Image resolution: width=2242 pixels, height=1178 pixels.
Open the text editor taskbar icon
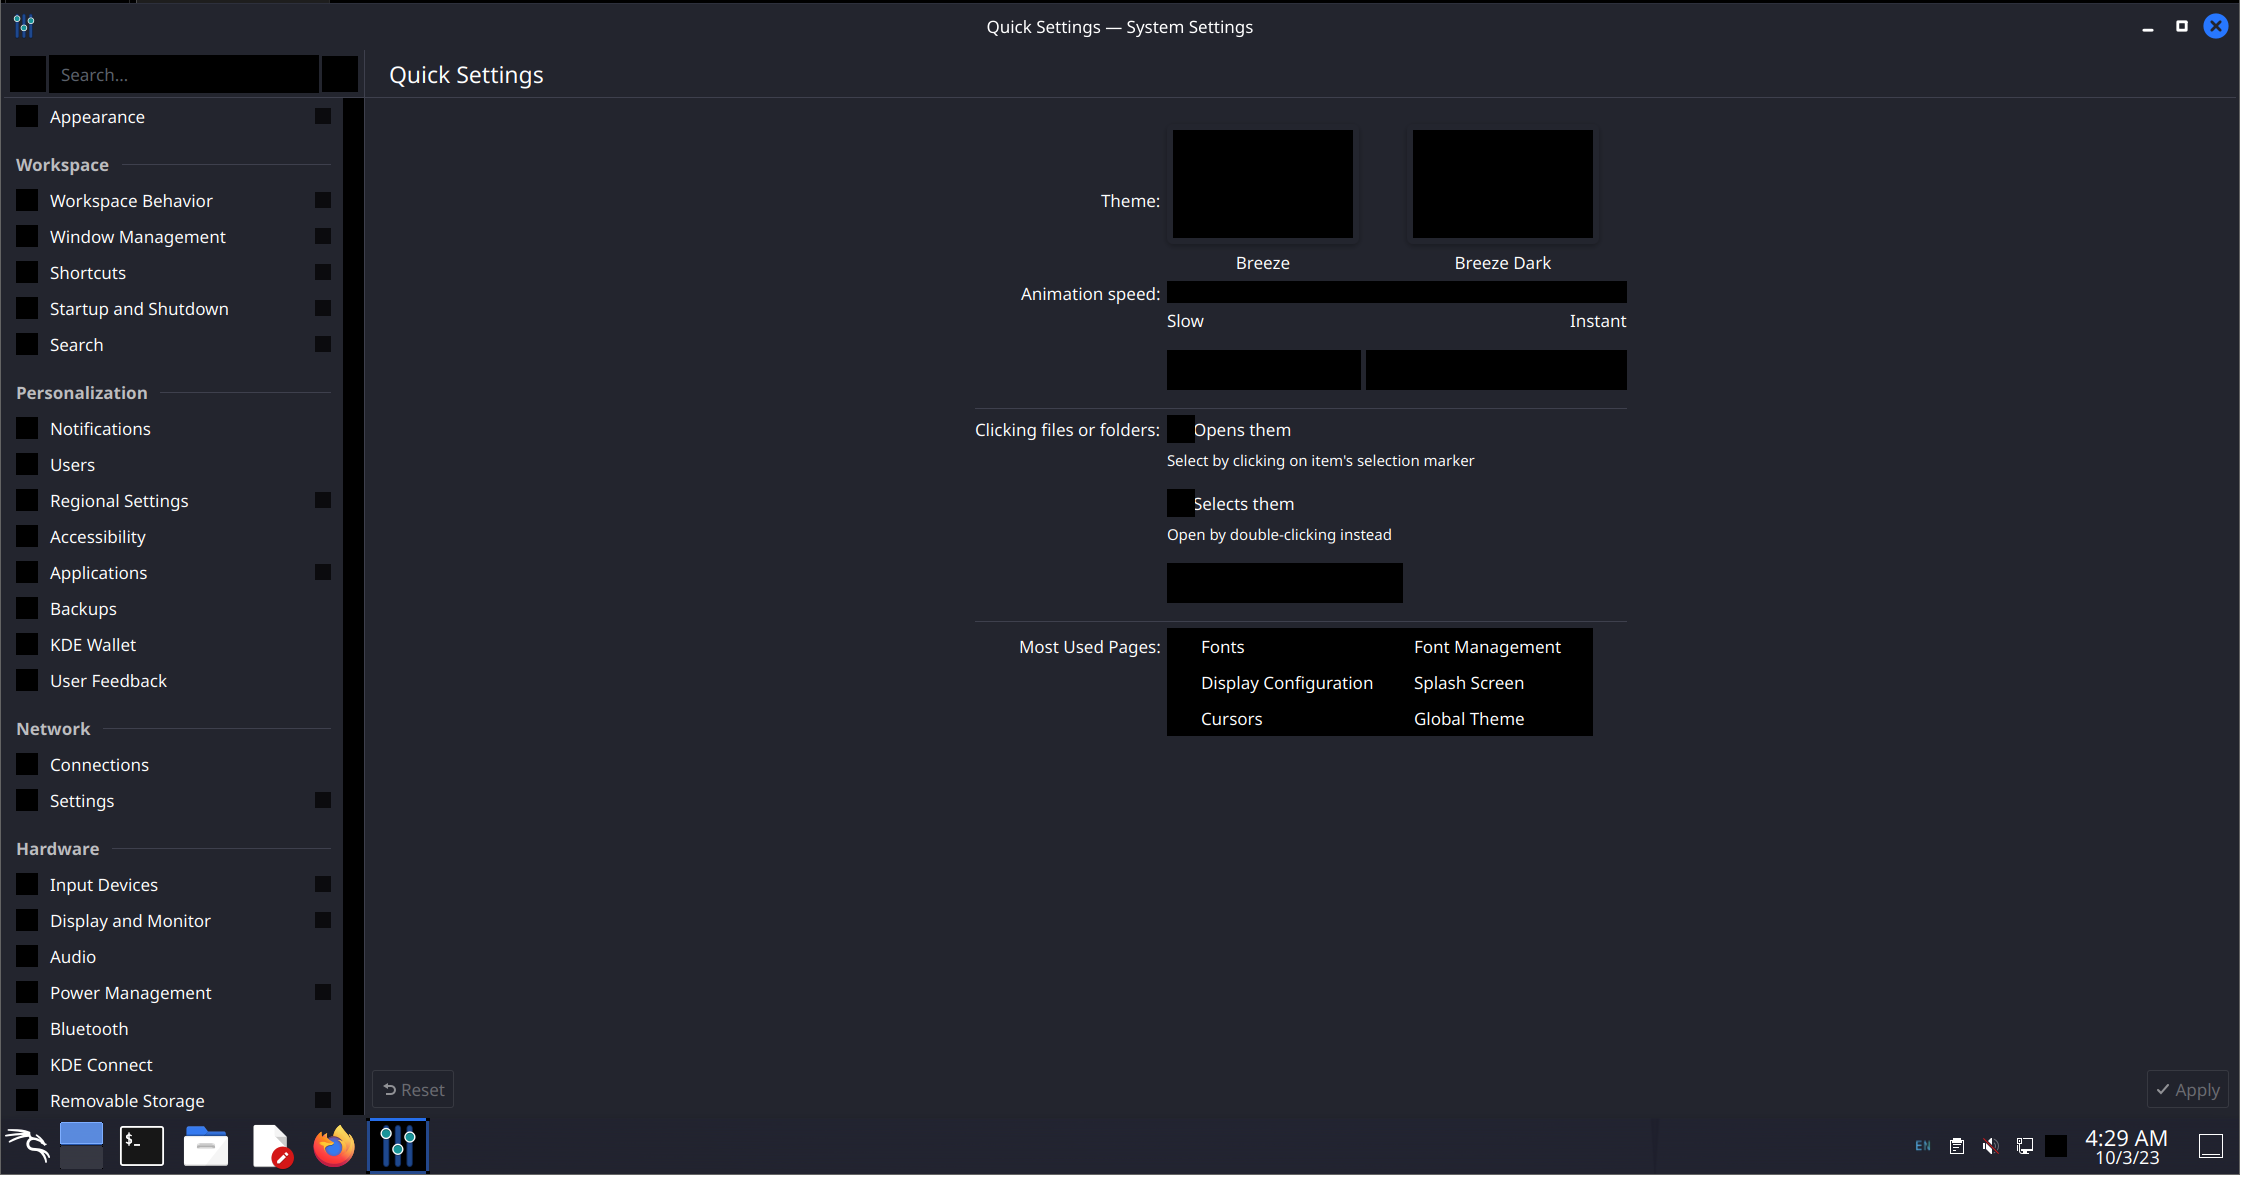click(x=270, y=1145)
